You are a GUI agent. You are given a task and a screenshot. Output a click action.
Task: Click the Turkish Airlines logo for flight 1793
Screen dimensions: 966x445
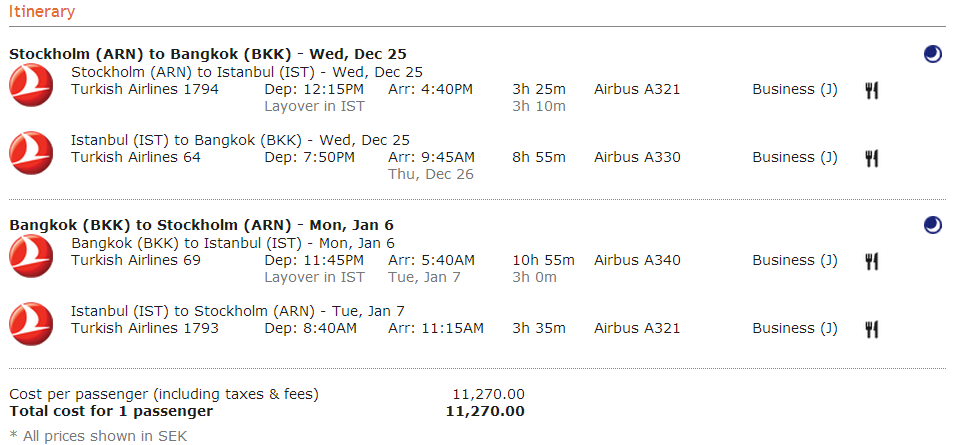click(31, 324)
